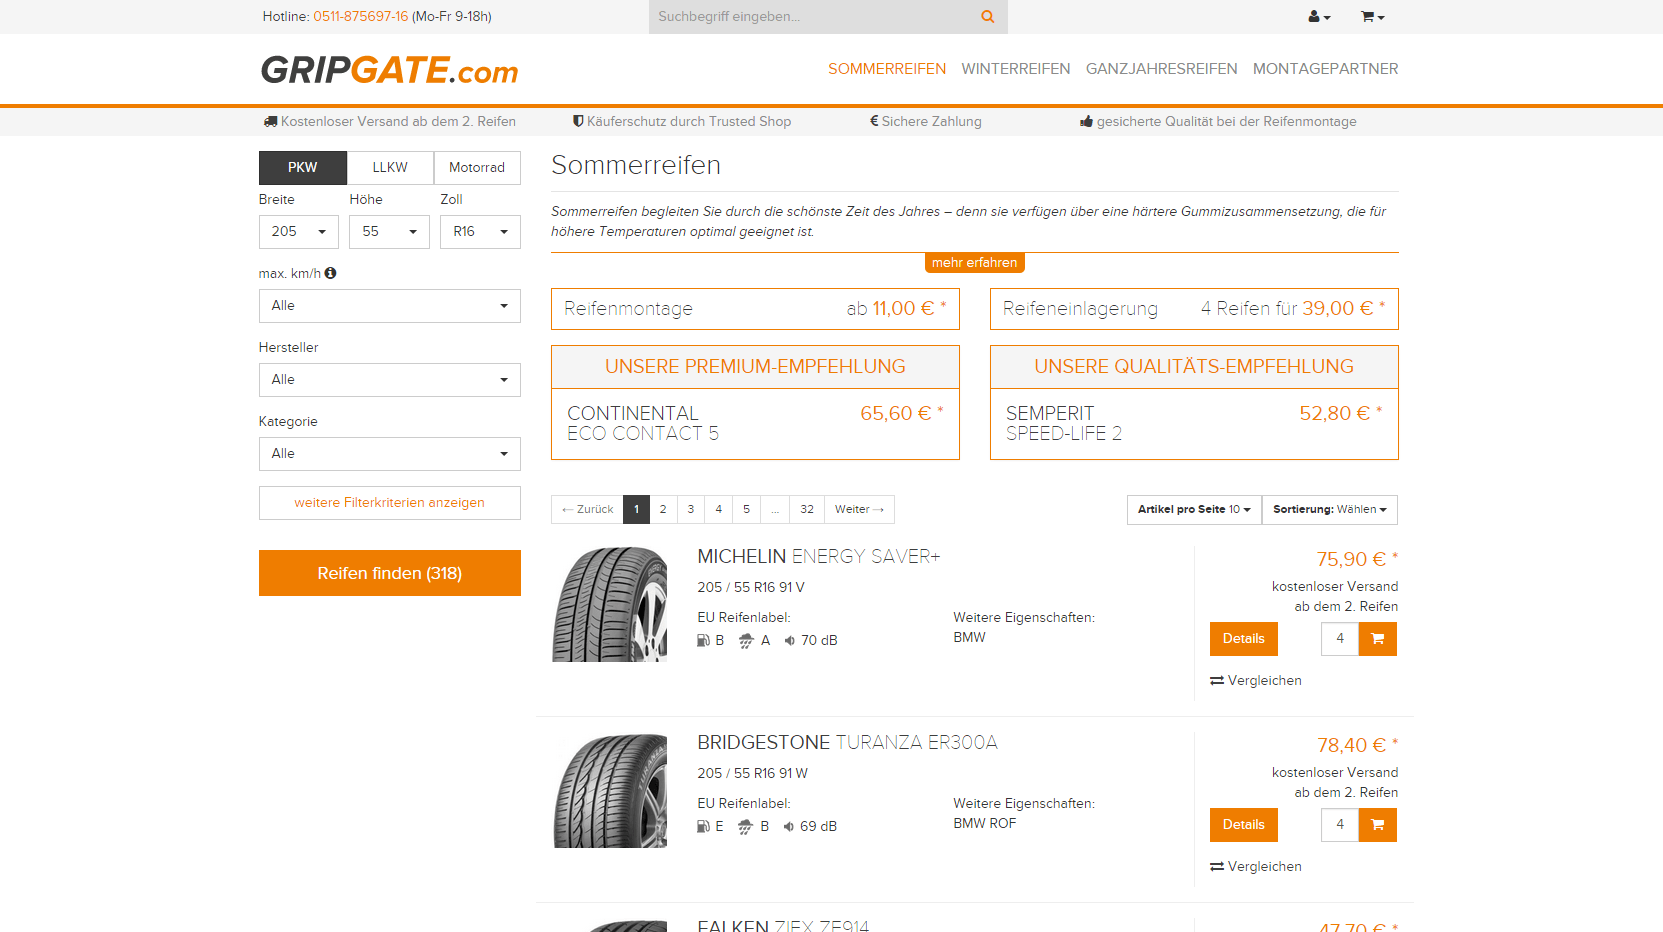Click Michelin quantity field showing 4
This screenshot has width=1663, height=932.
[x=1340, y=639]
